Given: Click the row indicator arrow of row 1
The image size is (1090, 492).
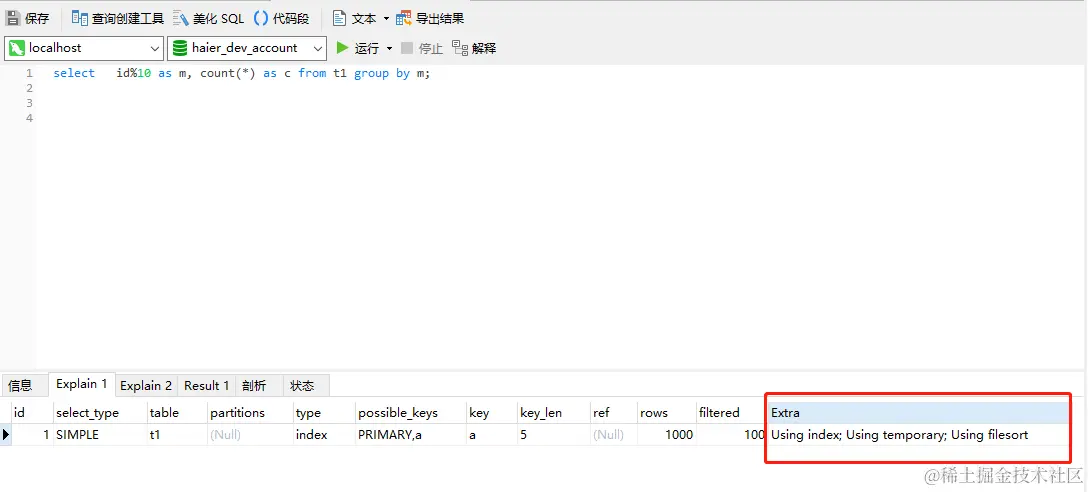Looking at the screenshot, I should [6, 435].
